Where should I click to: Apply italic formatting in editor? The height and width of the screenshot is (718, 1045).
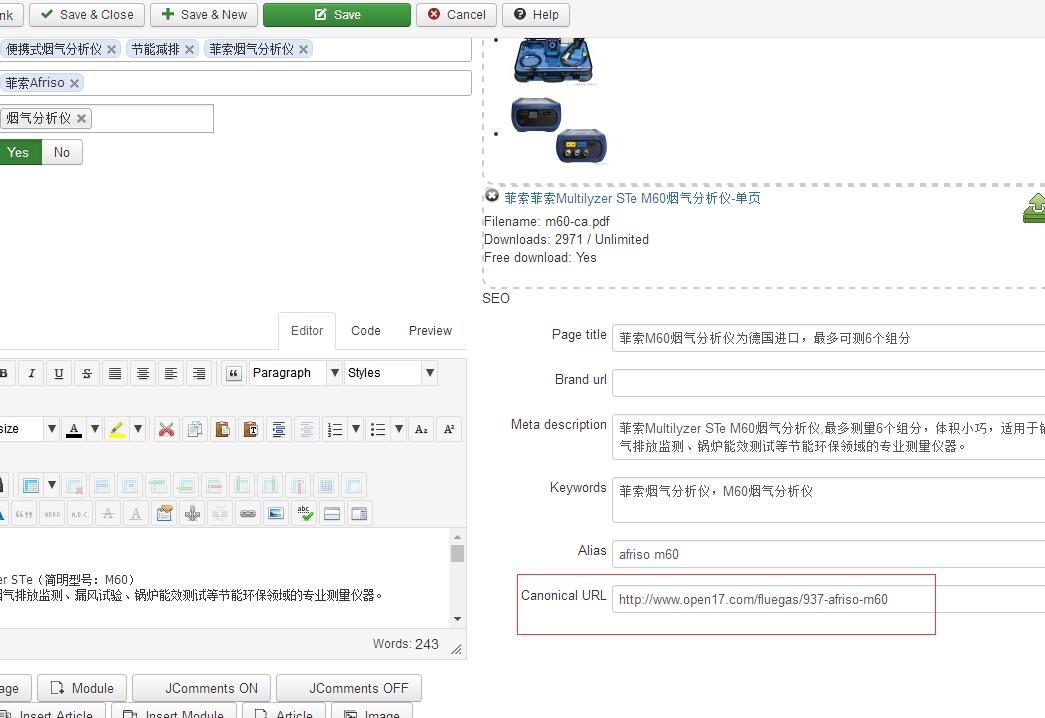(x=31, y=373)
